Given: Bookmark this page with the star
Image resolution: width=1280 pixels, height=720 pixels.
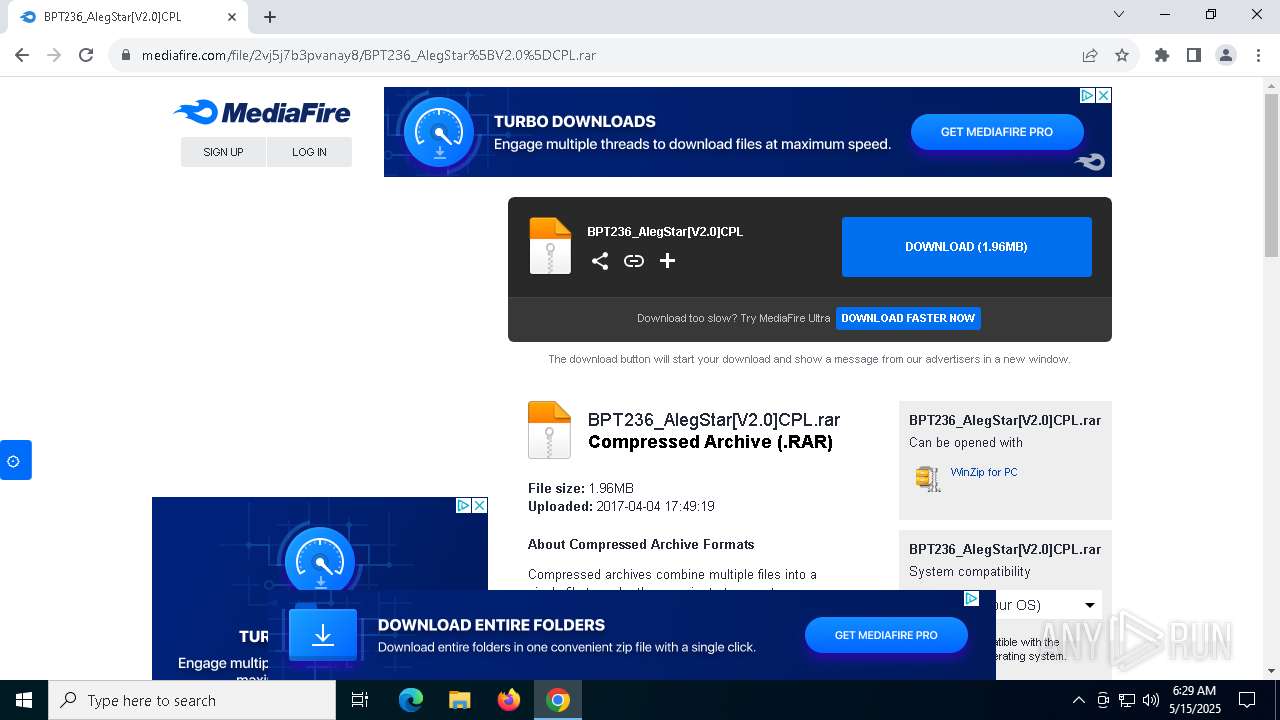Looking at the screenshot, I should [x=1122, y=55].
